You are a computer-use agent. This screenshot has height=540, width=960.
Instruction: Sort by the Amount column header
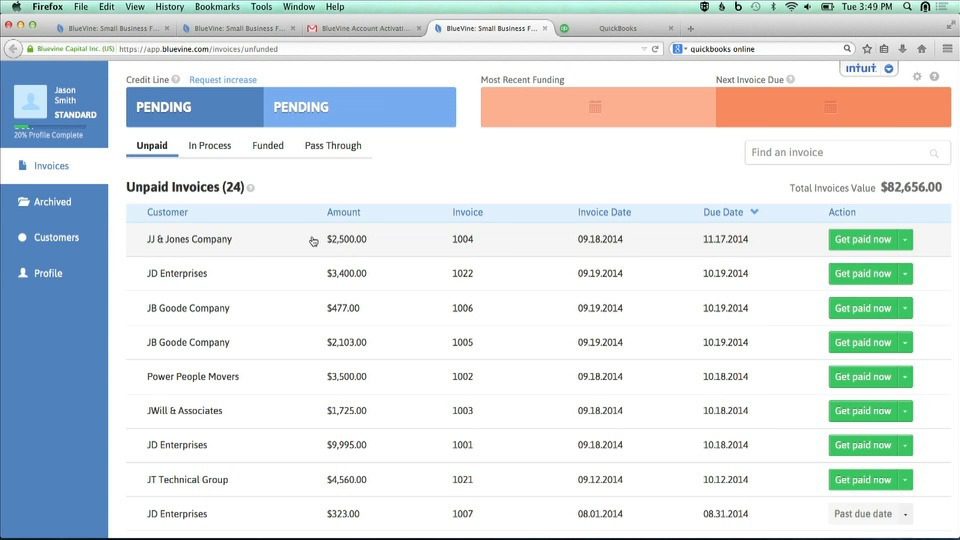tap(343, 212)
